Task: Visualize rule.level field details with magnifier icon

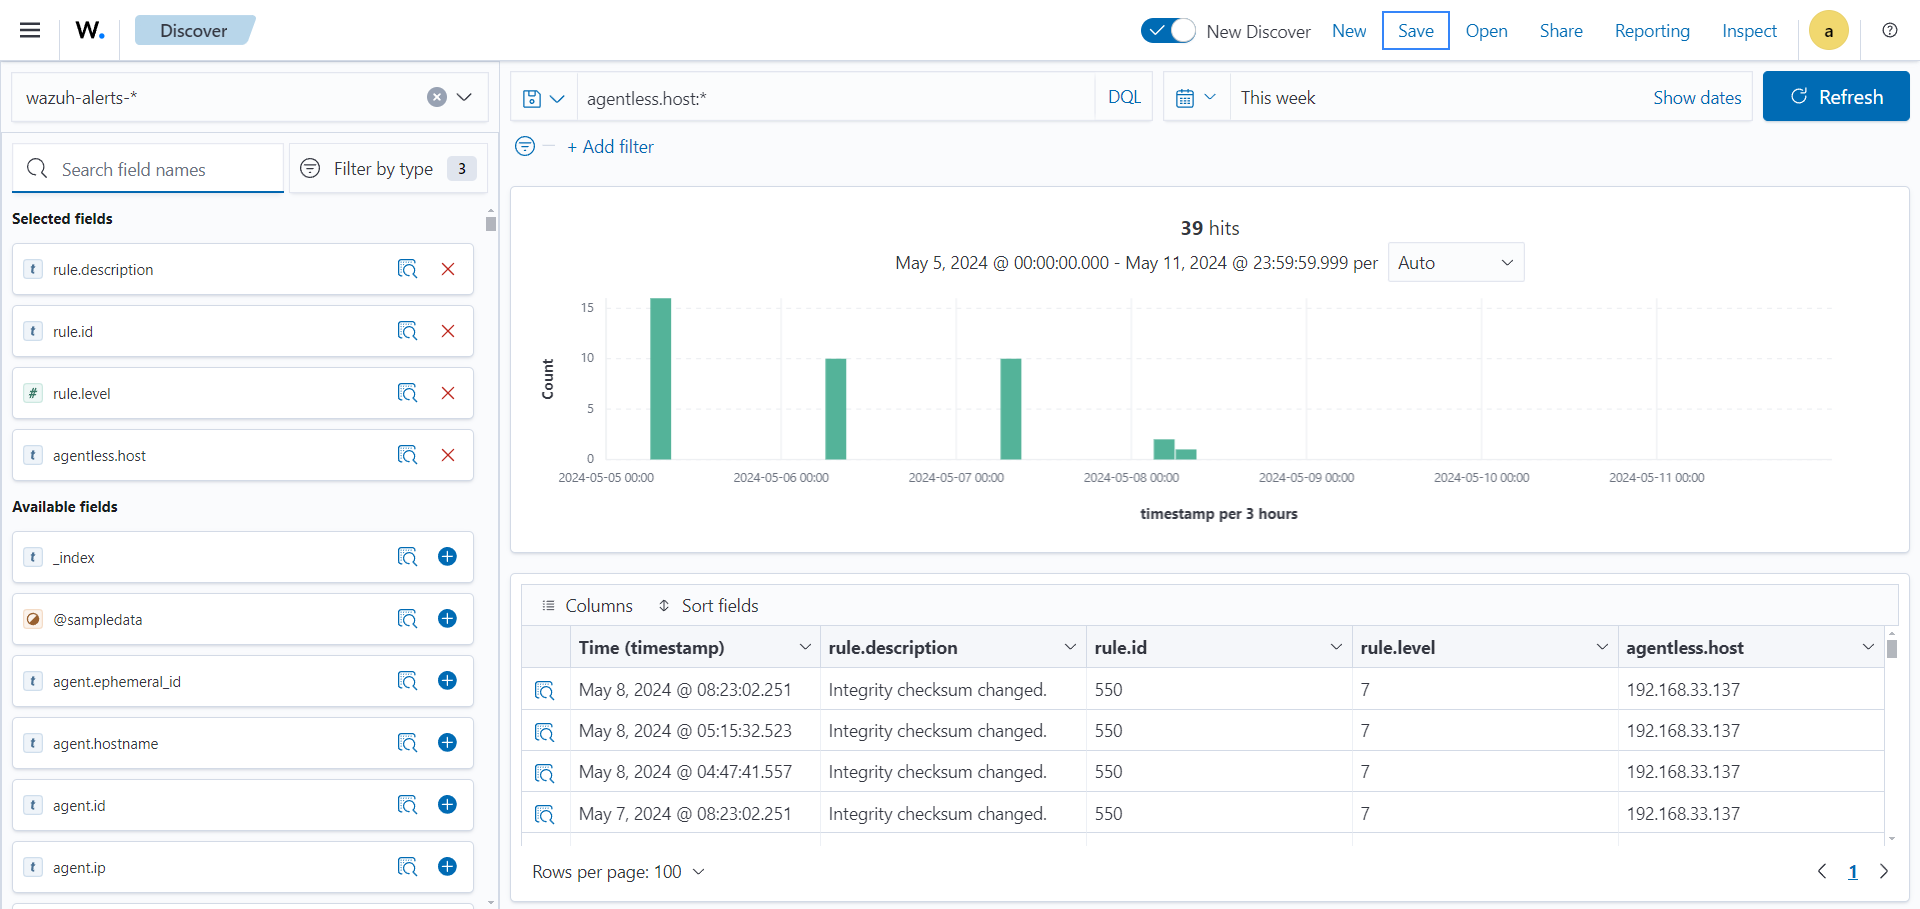Action: point(407,393)
